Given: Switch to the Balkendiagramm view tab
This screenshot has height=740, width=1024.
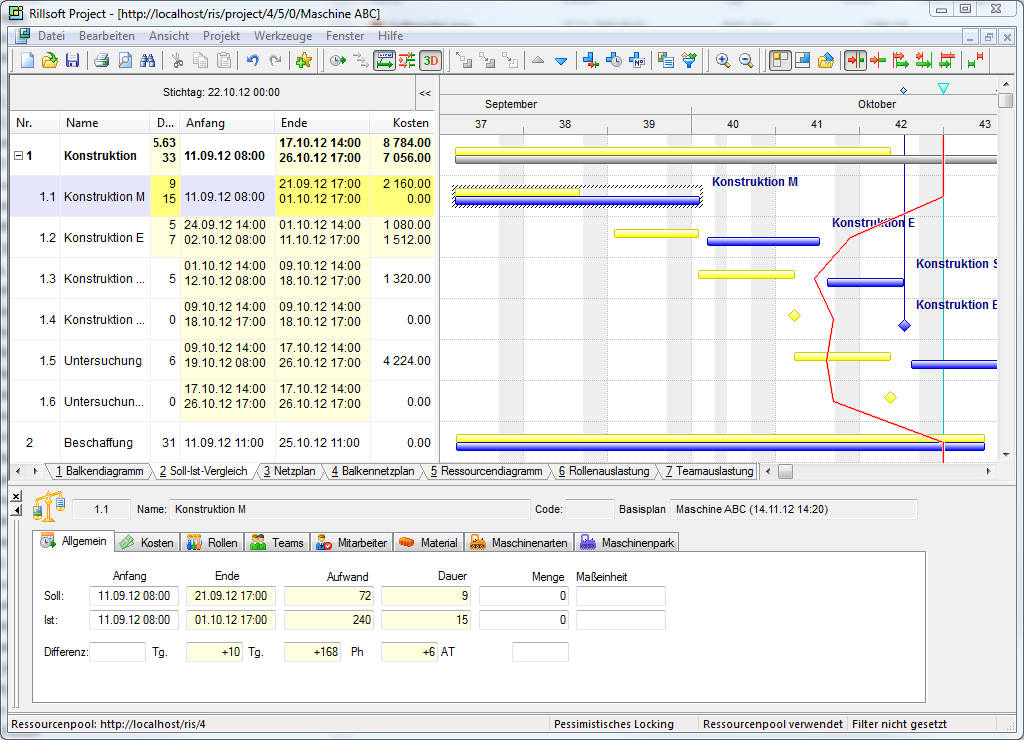Looking at the screenshot, I should [x=99, y=471].
